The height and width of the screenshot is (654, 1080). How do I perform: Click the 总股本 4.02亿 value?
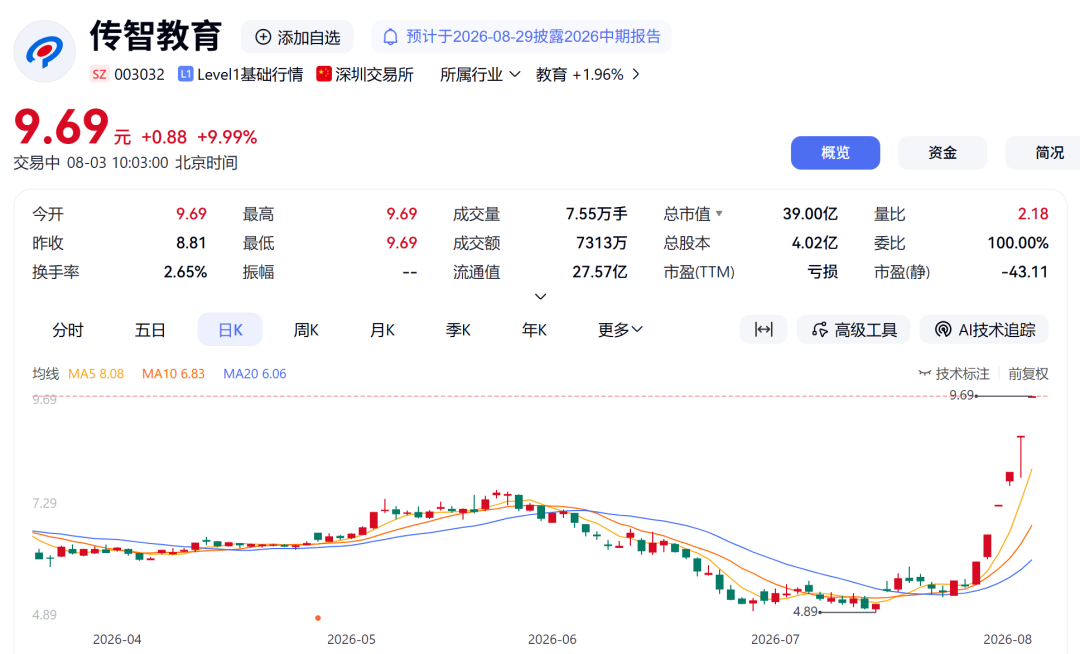point(815,243)
